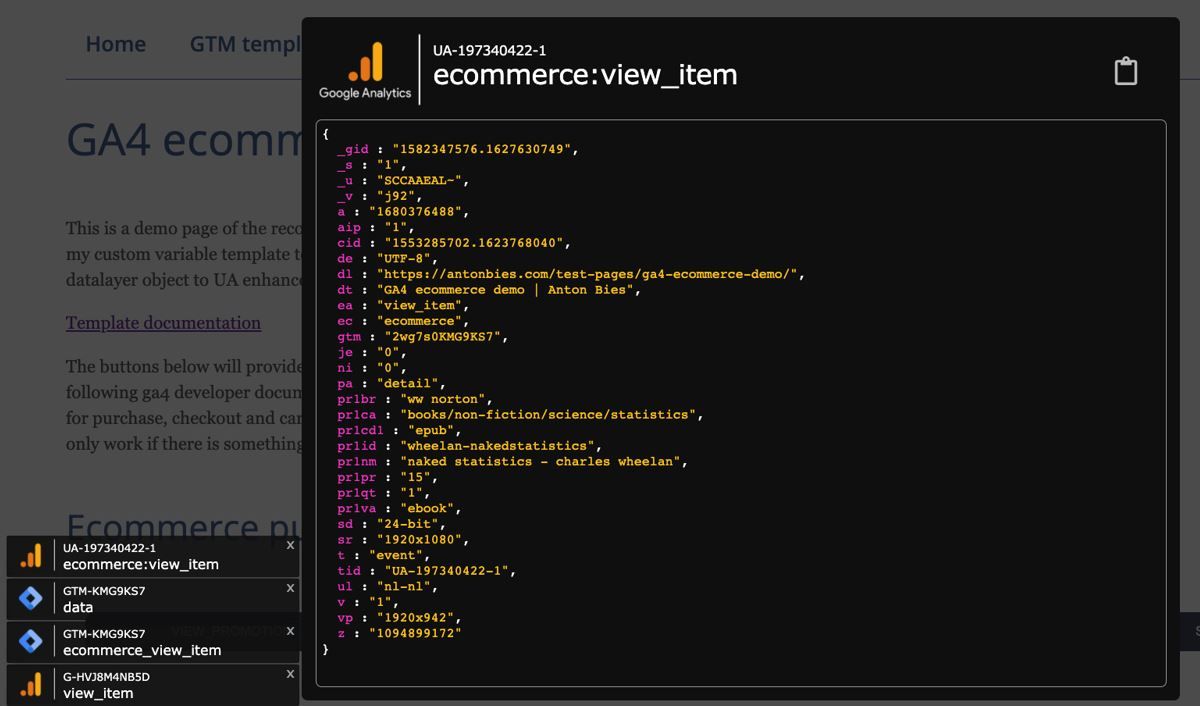Click Google Analytics icon on ecommerce:view_item card
The width and height of the screenshot is (1200, 706).
(x=31, y=556)
